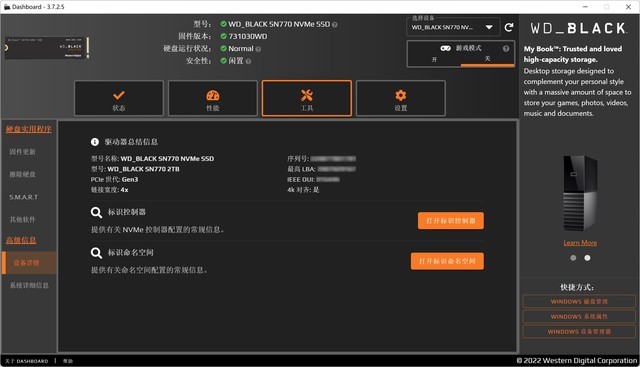Click the refresh device list icon
The height and width of the screenshot is (367, 640).
pos(509,27)
